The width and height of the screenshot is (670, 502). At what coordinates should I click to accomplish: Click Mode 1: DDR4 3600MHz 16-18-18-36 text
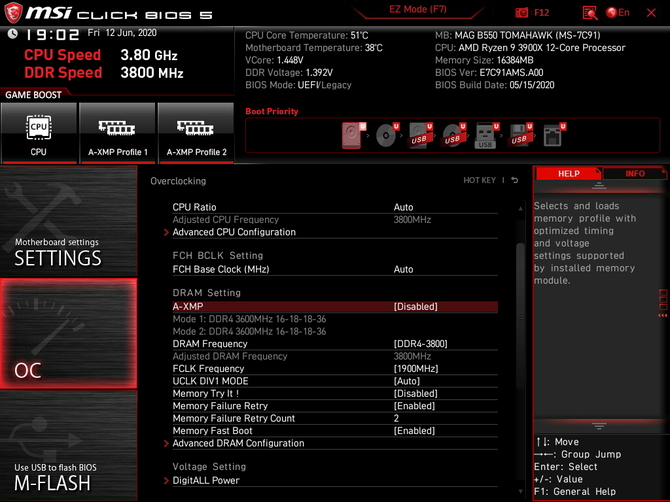[x=249, y=319]
